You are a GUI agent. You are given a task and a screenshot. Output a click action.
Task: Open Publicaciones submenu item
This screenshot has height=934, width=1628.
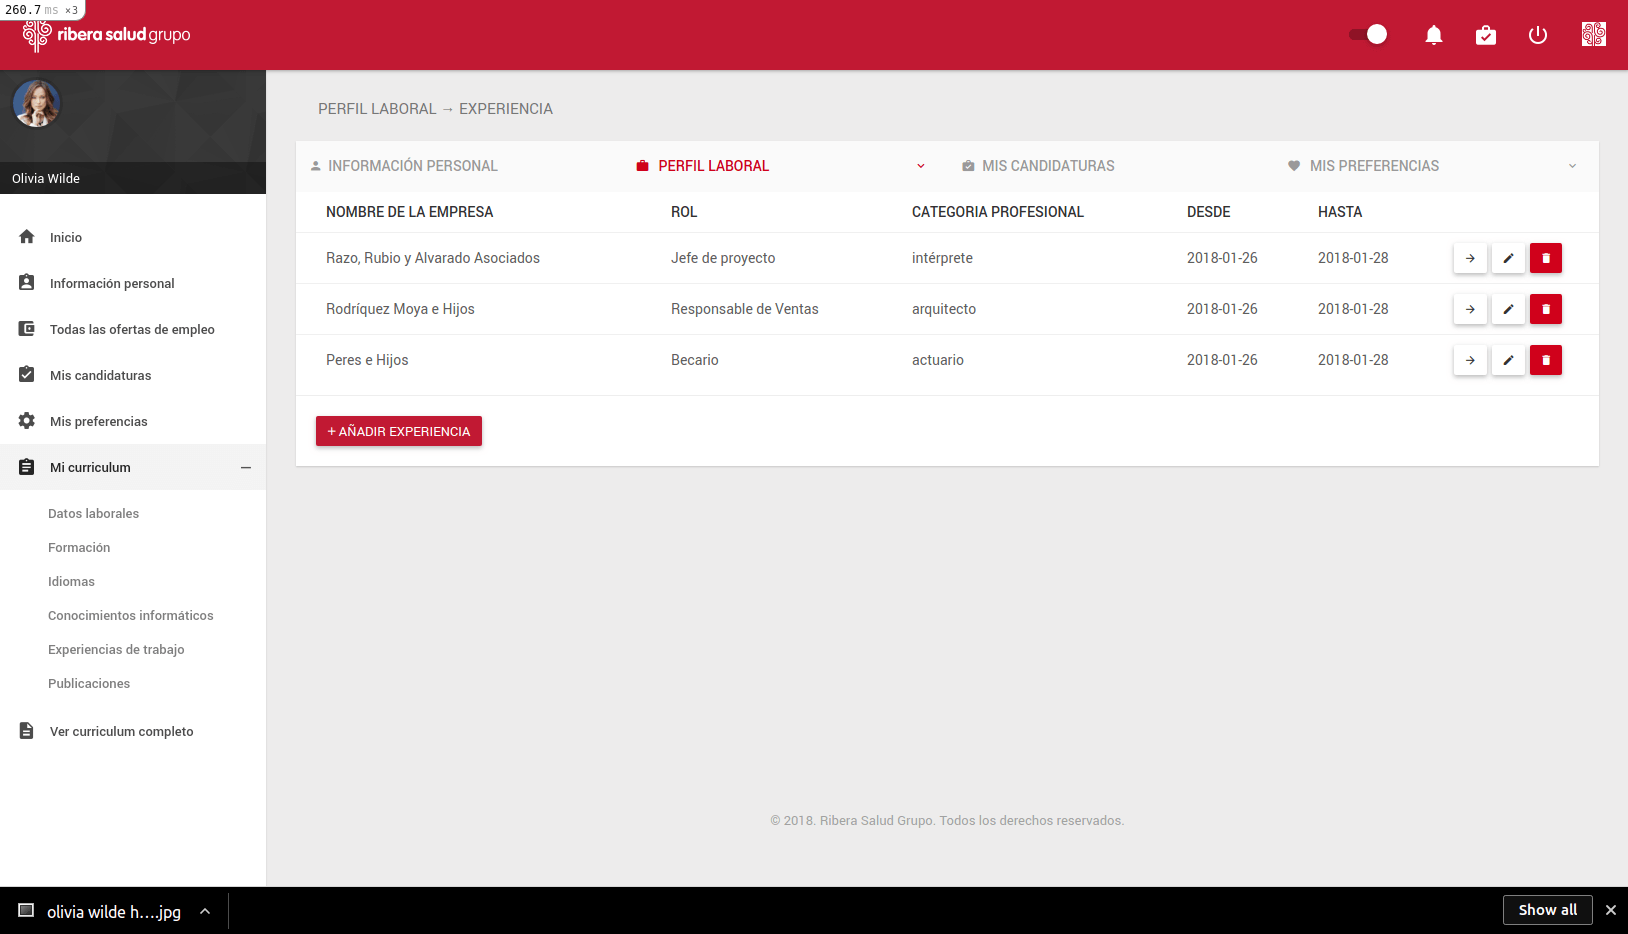89,683
